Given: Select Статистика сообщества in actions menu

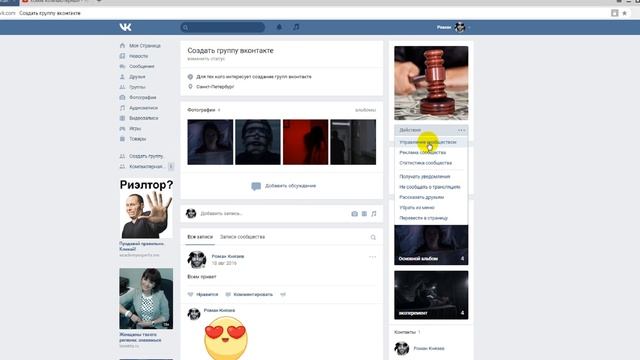Looking at the screenshot, I should coord(425,163).
